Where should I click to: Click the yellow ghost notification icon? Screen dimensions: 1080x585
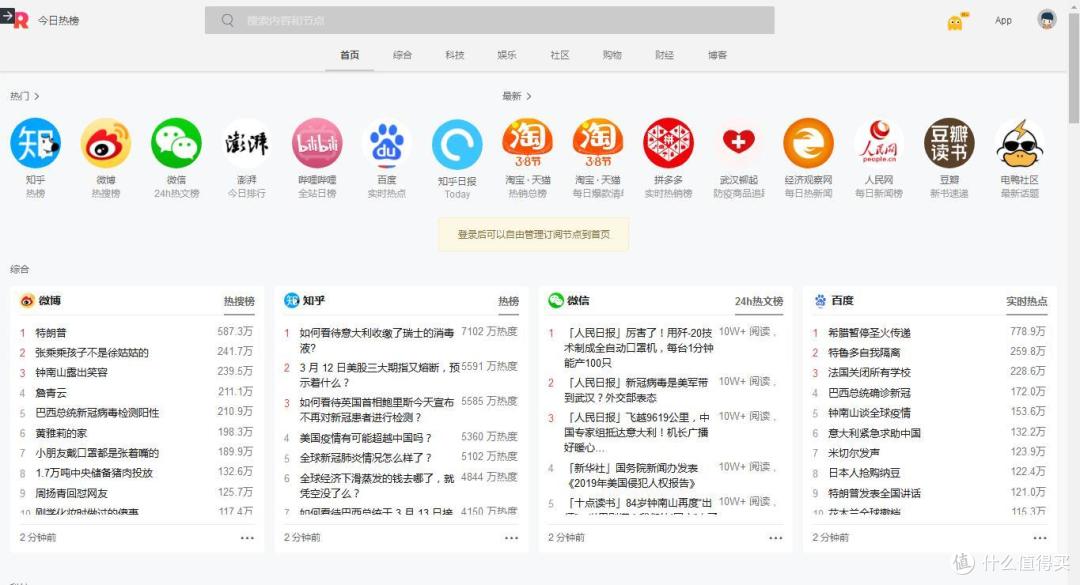pos(955,22)
